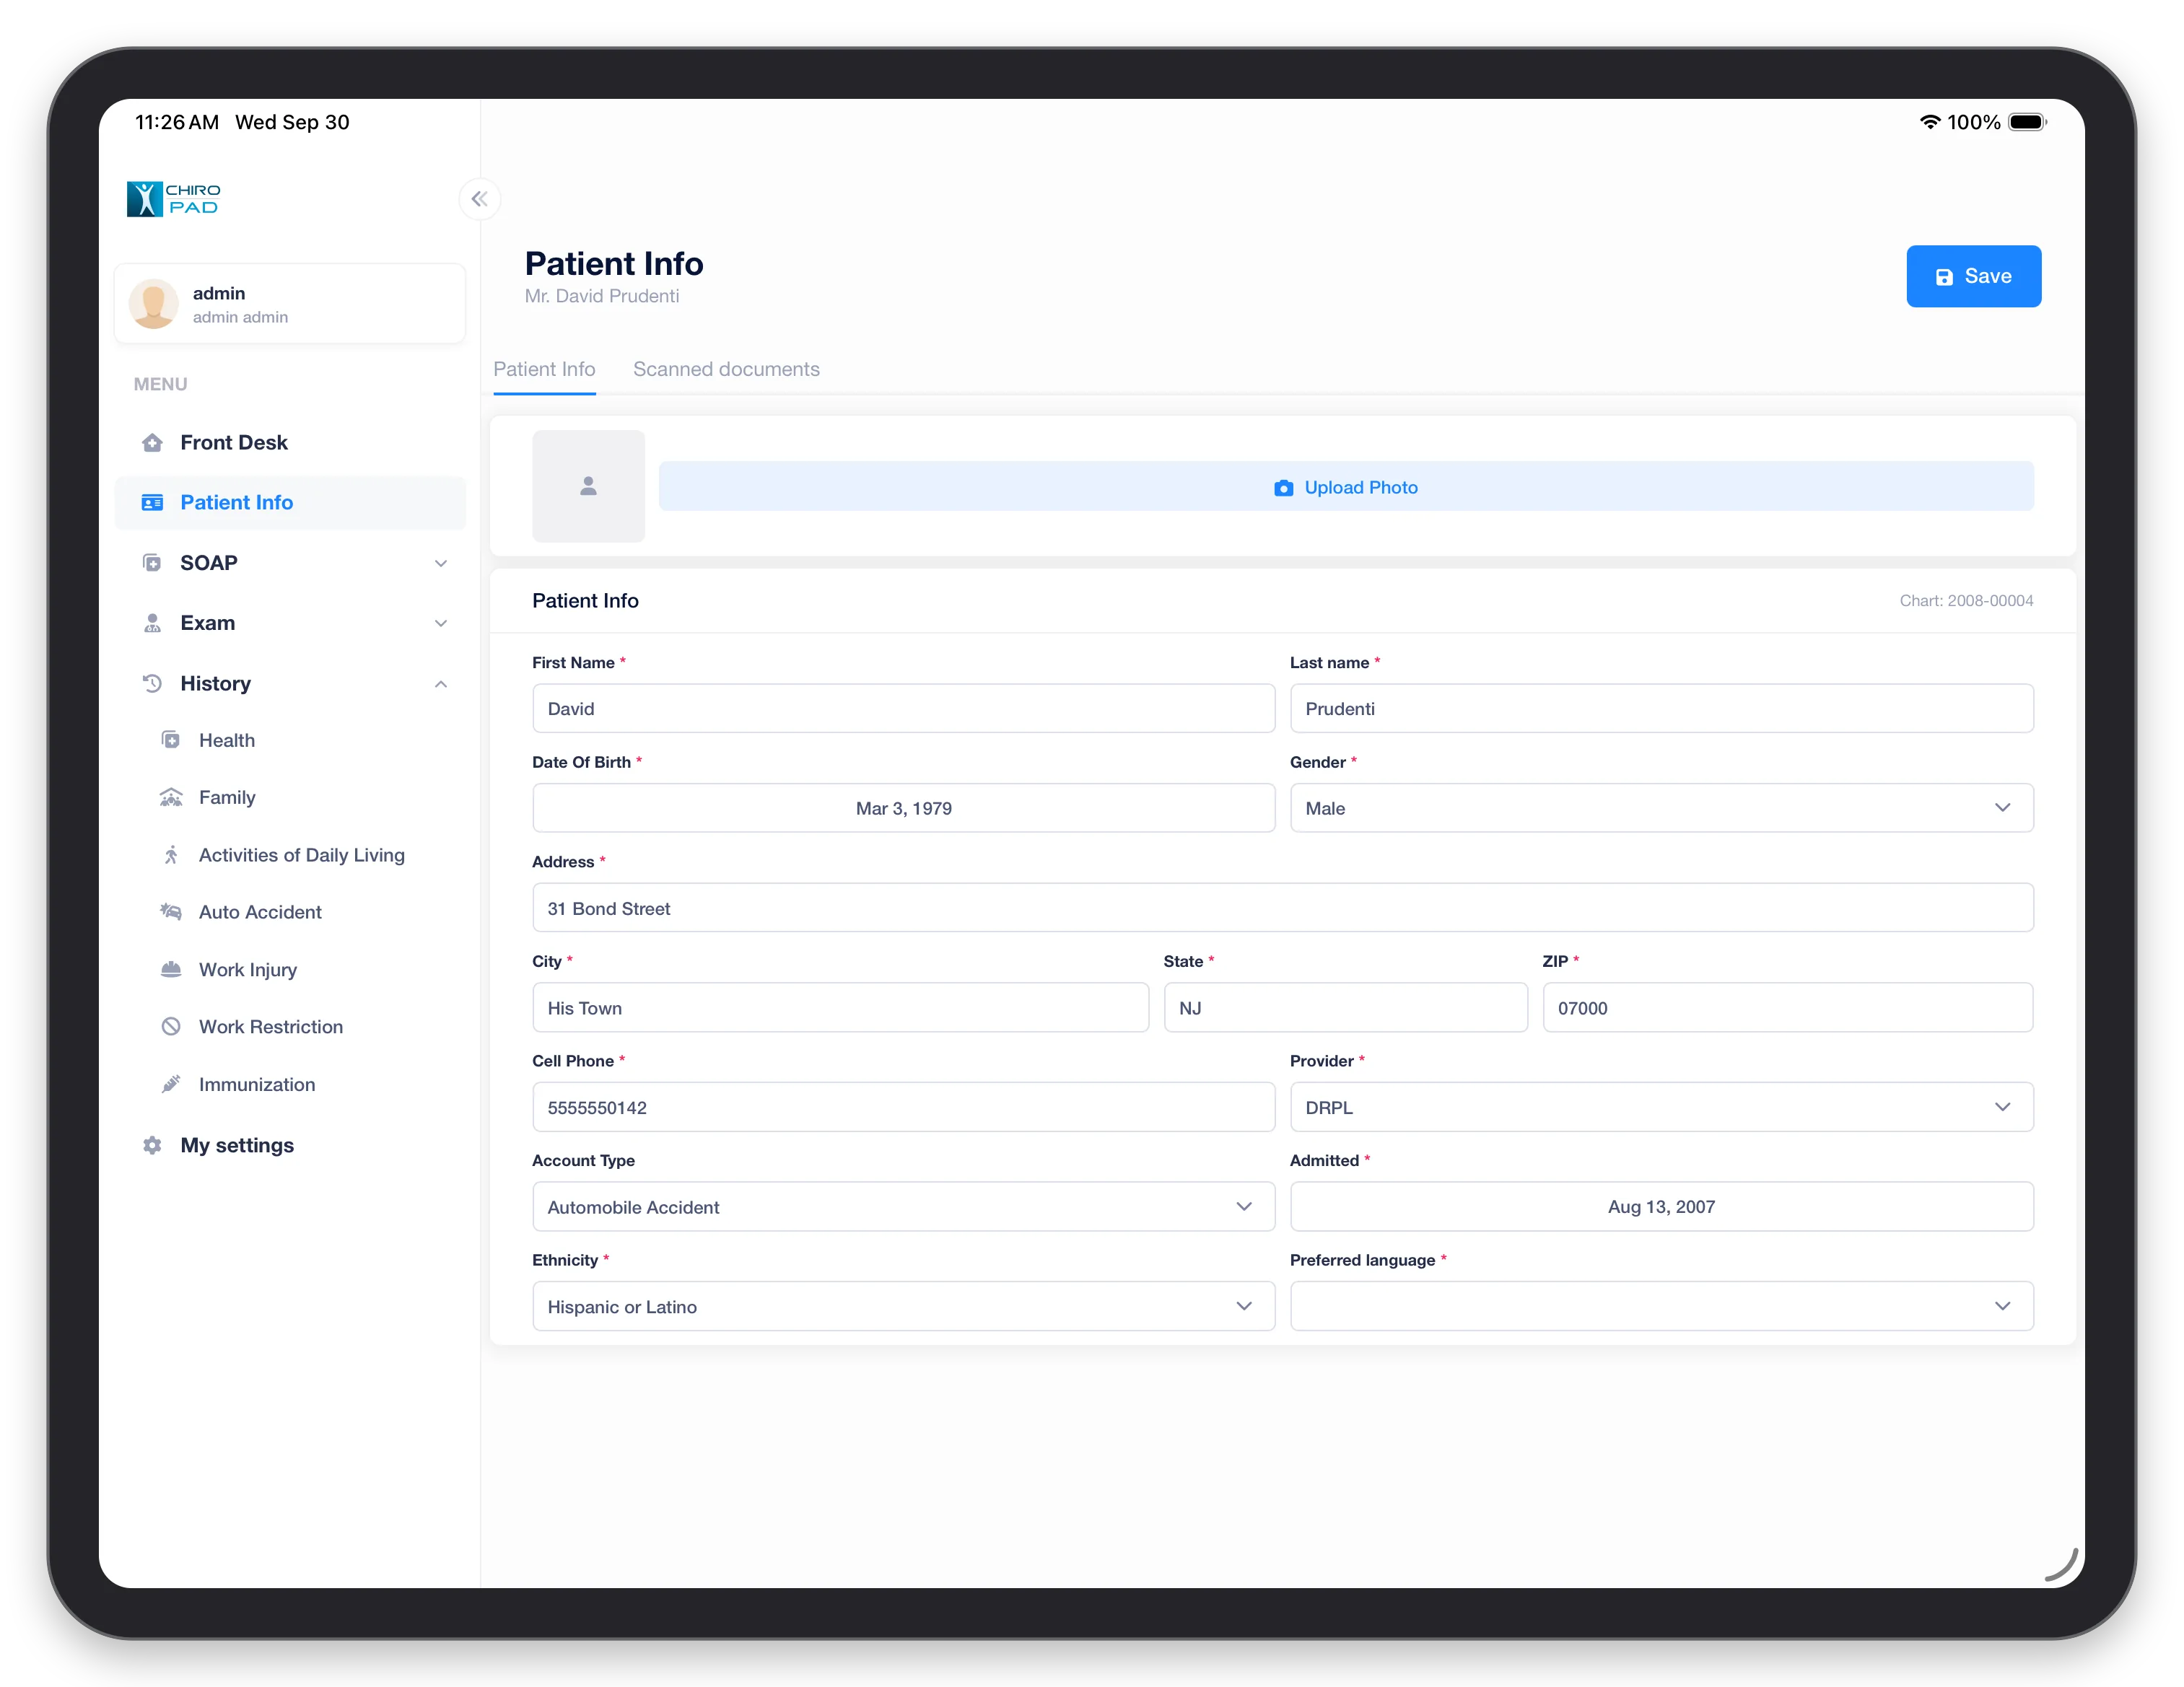The width and height of the screenshot is (2184, 1687).
Task: Click the First Name field containing David
Action: [903, 709]
